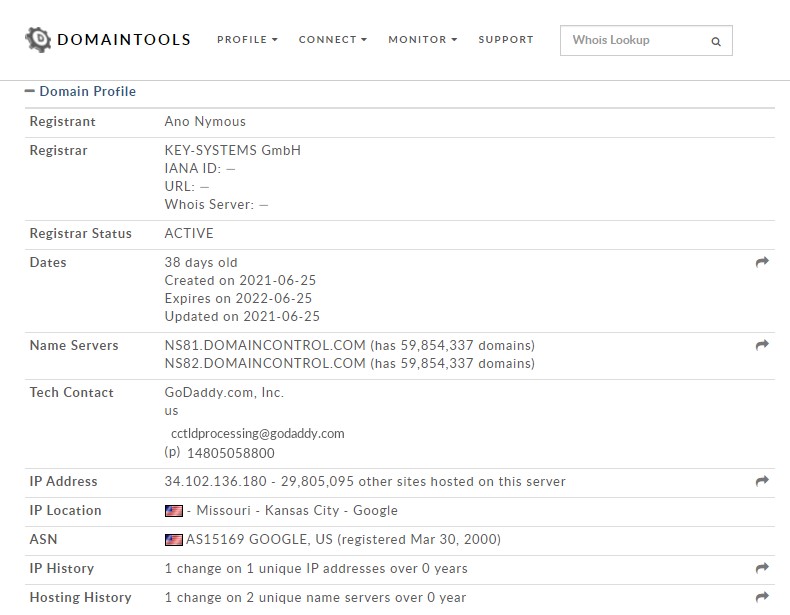Click tech contact GoDaddy.com, Inc.
The width and height of the screenshot is (790, 615).
pos(224,392)
